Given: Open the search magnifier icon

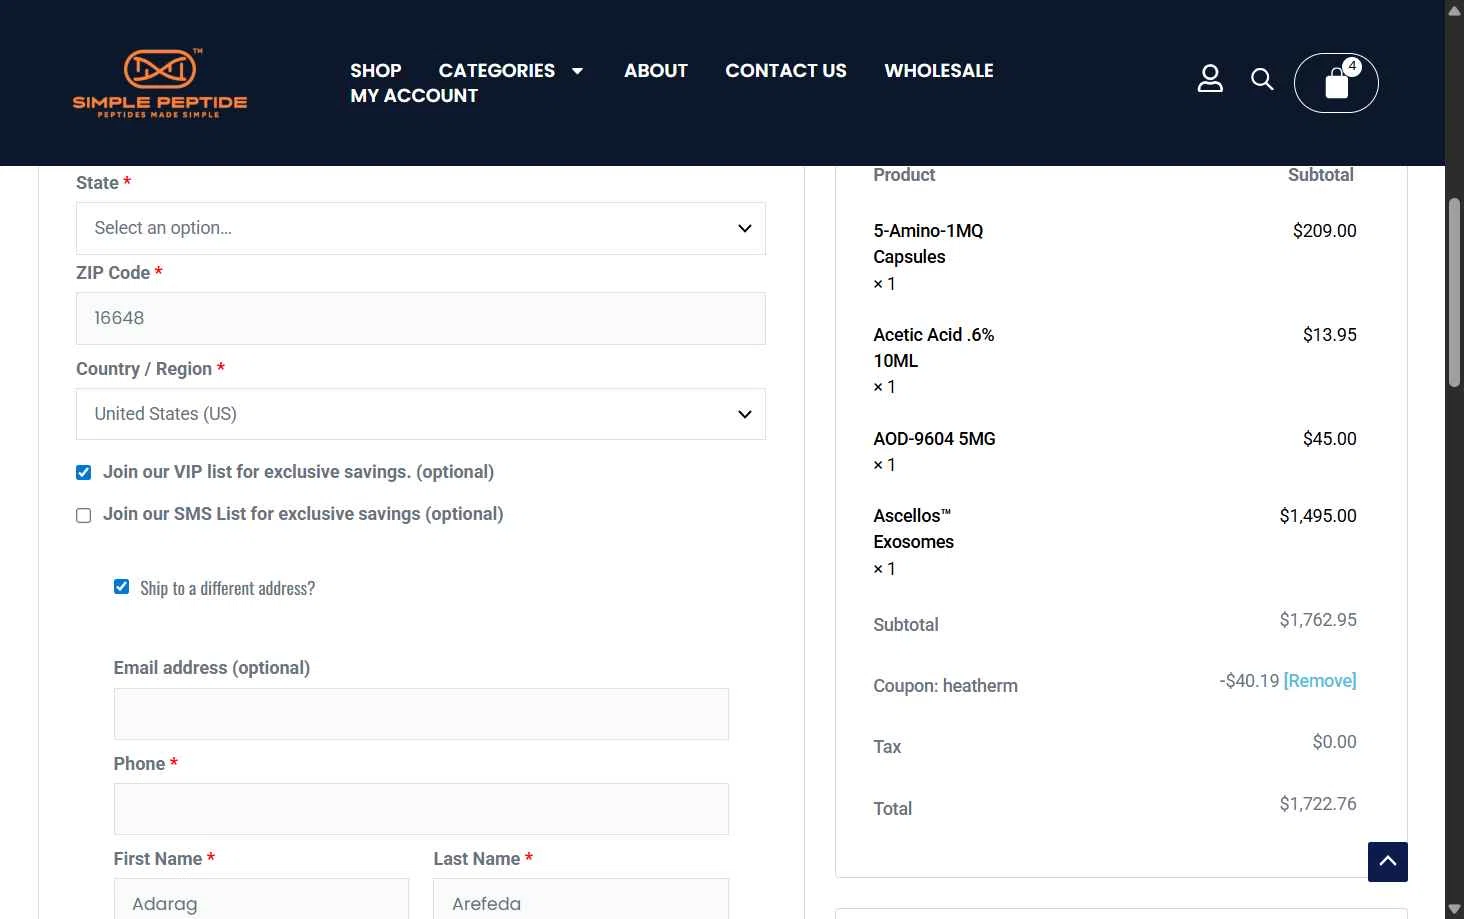Looking at the screenshot, I should coord(1262,79).
